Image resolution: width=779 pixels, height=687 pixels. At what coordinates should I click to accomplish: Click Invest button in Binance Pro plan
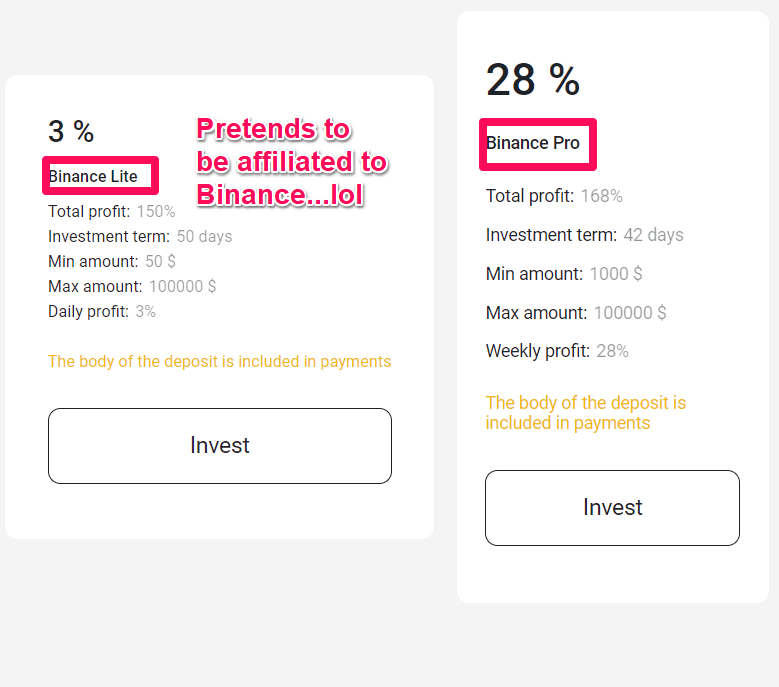612,508
